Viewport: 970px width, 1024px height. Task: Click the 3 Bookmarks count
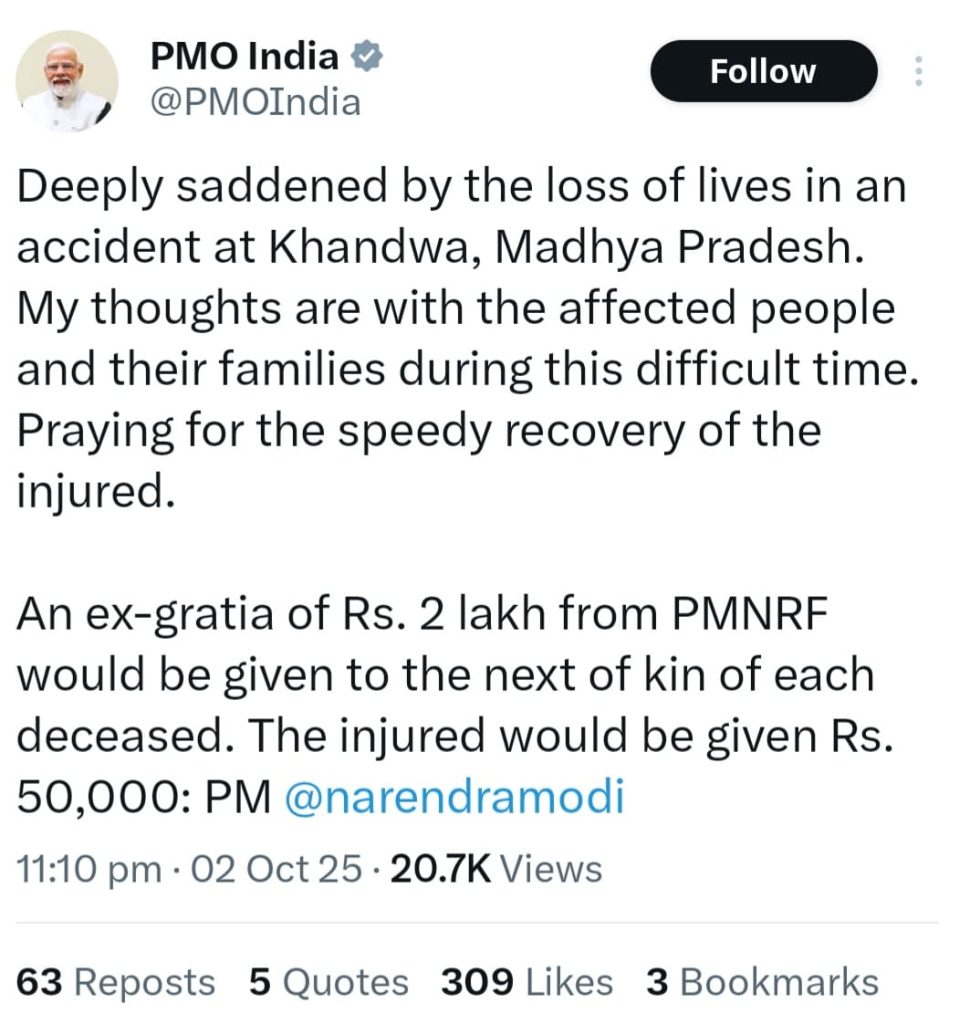(x=762, y=982)
